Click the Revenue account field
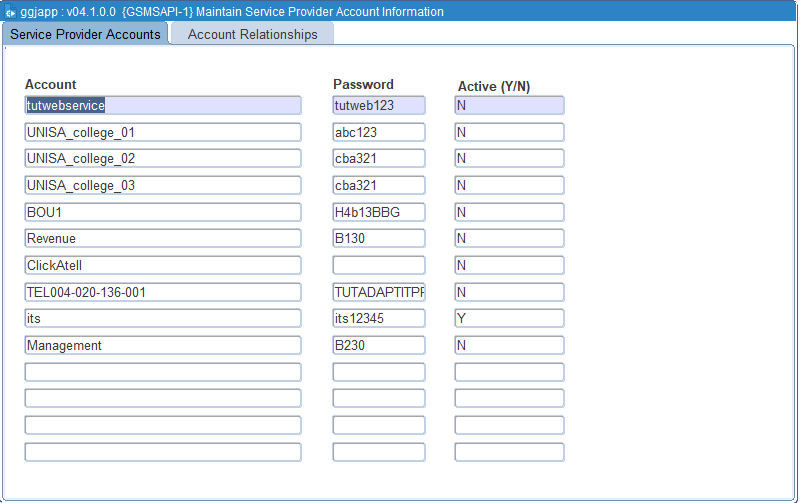This screenshot has height=503, width=801. pos(162,238)
